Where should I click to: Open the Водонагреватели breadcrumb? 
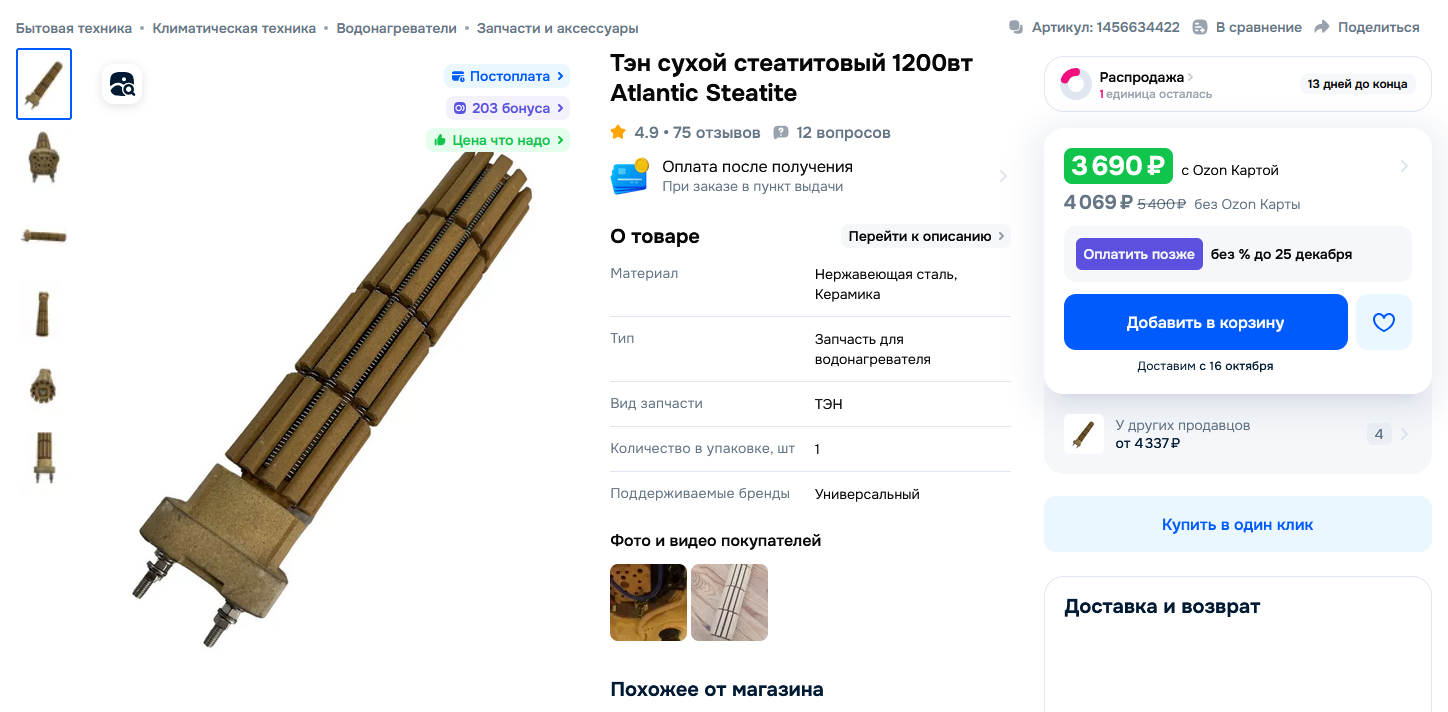(x=396, y=28)
